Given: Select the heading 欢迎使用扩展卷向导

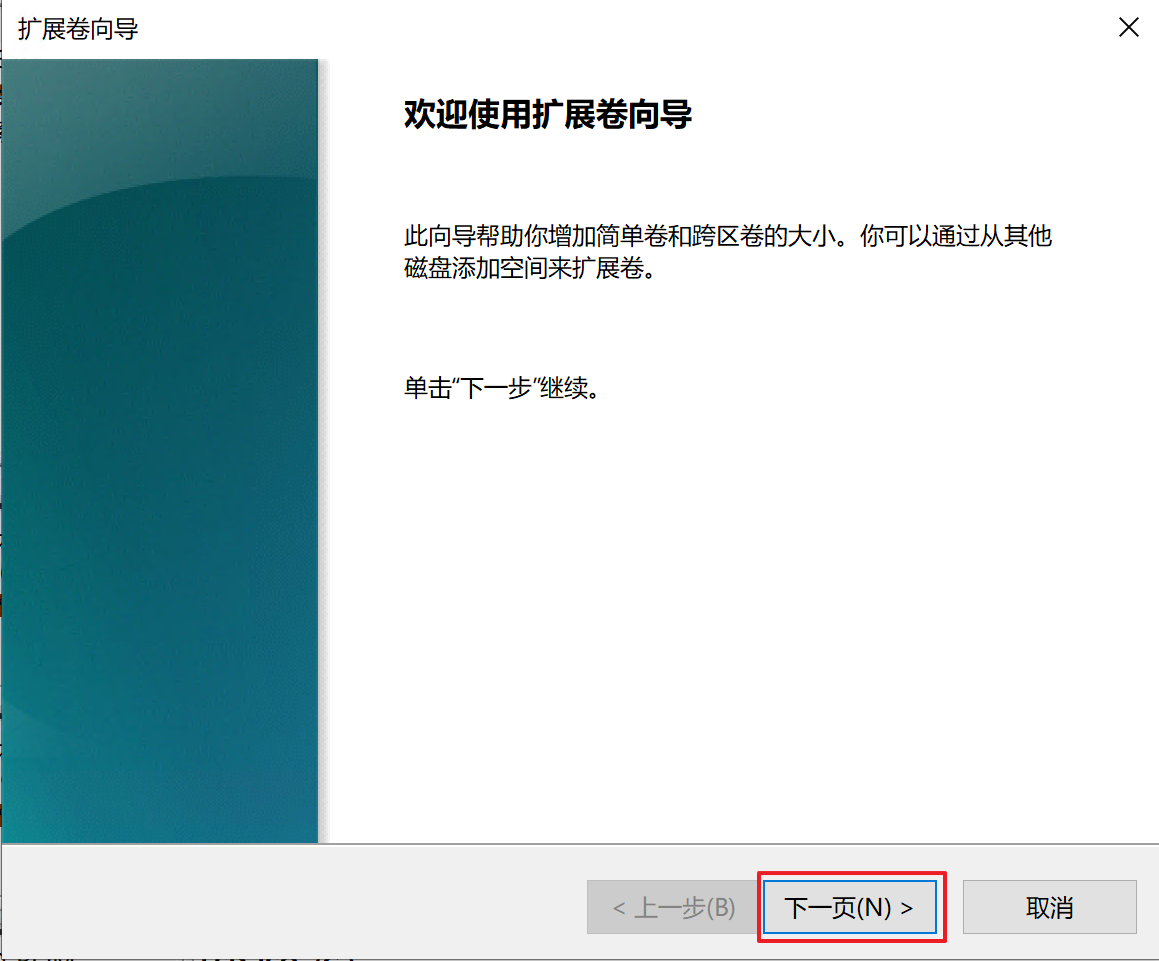Looking at the screenshot, I should coord(548,115).
